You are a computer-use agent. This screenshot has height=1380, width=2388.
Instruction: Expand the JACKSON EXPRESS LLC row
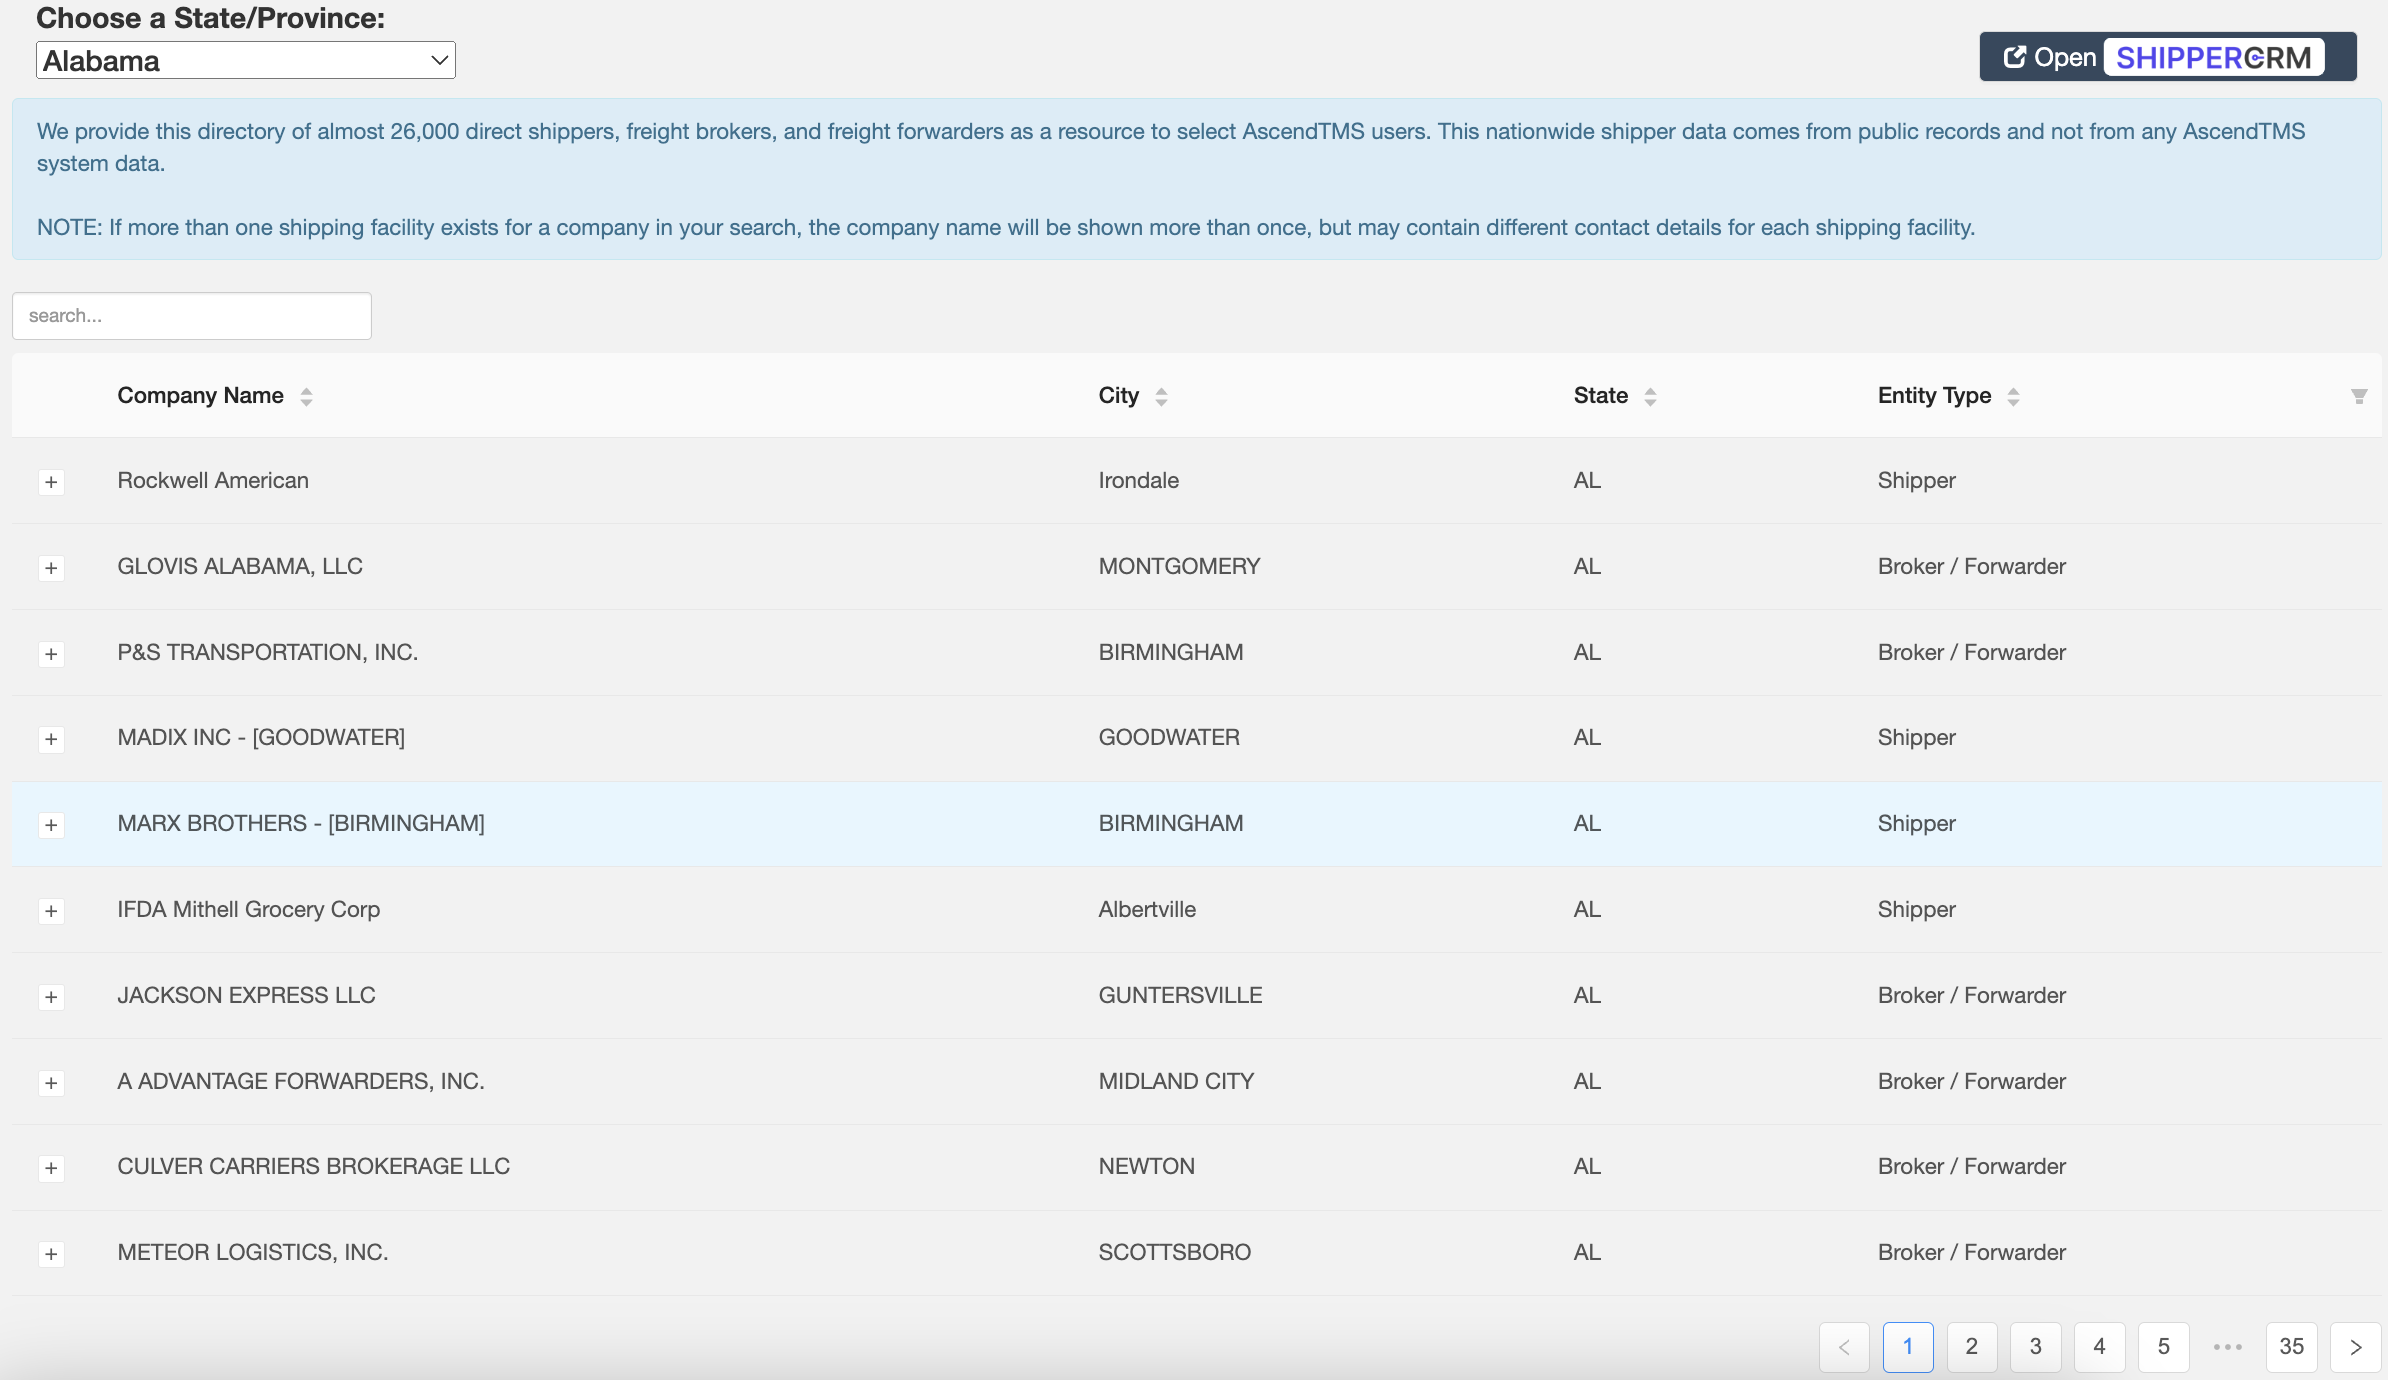click(x=51, y=997)
